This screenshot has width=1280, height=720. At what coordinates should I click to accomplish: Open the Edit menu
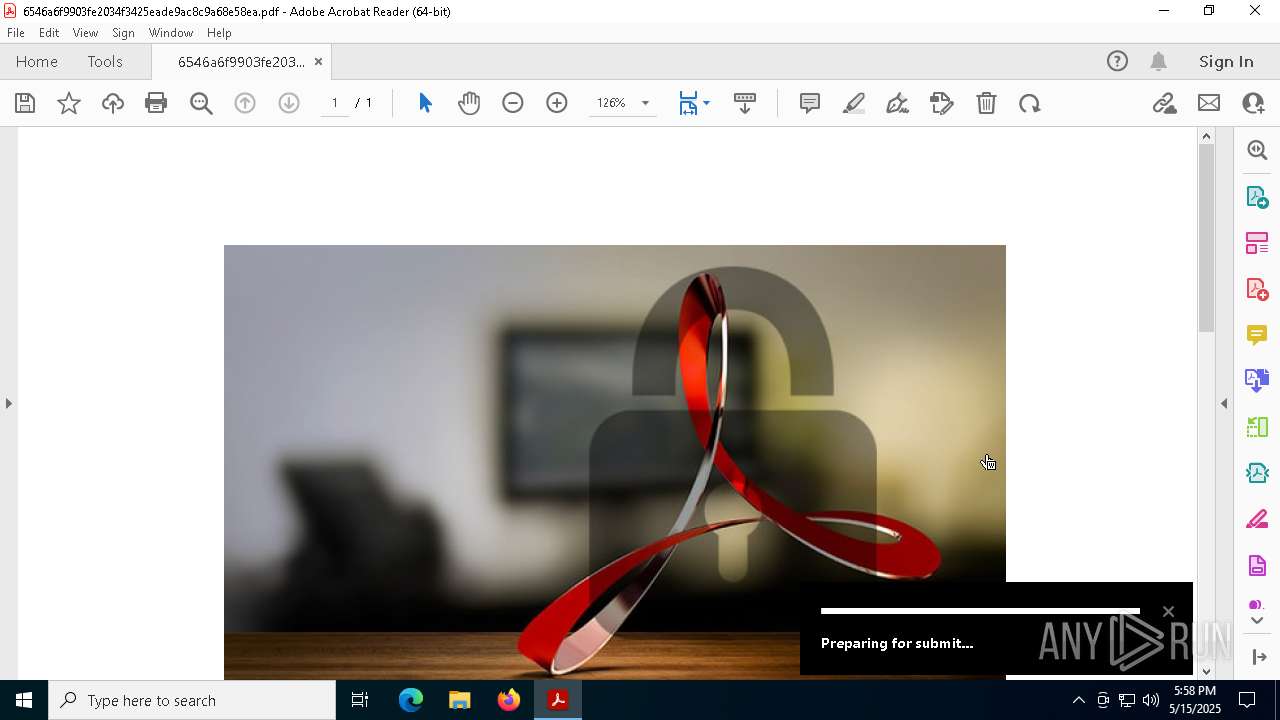(49, 33)
